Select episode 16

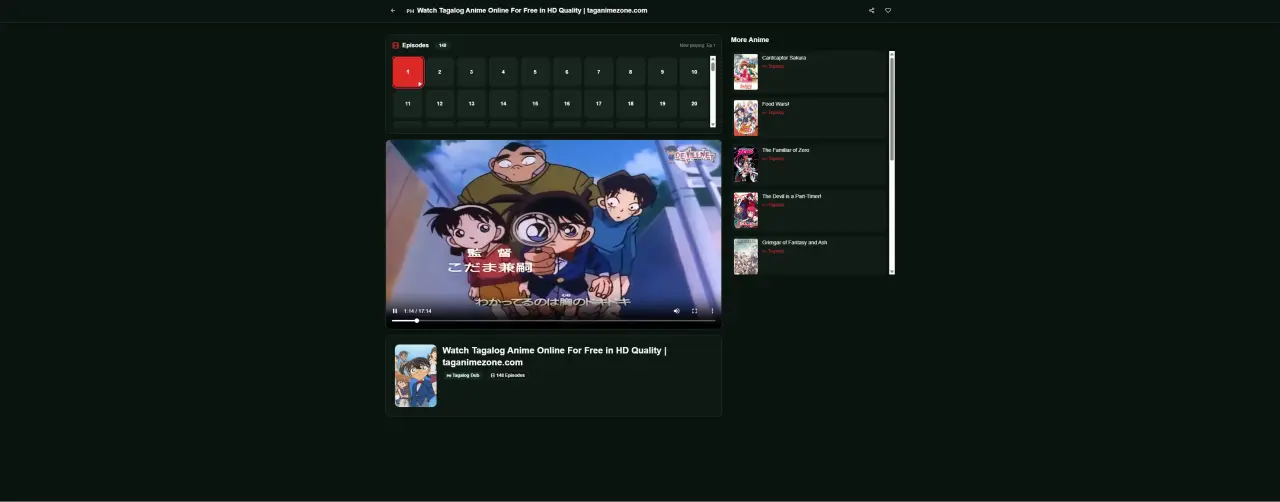(567, 104)
